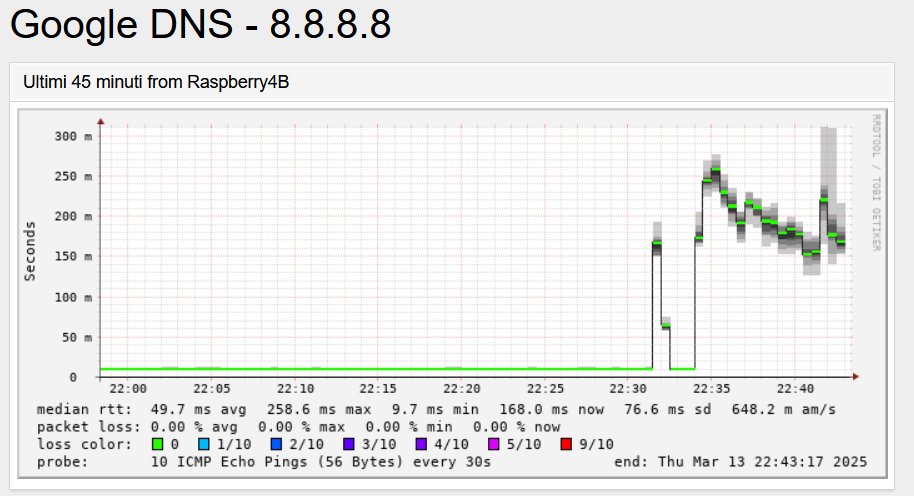Click the '49.7 ms avg' median rtt value

[198, 410]
